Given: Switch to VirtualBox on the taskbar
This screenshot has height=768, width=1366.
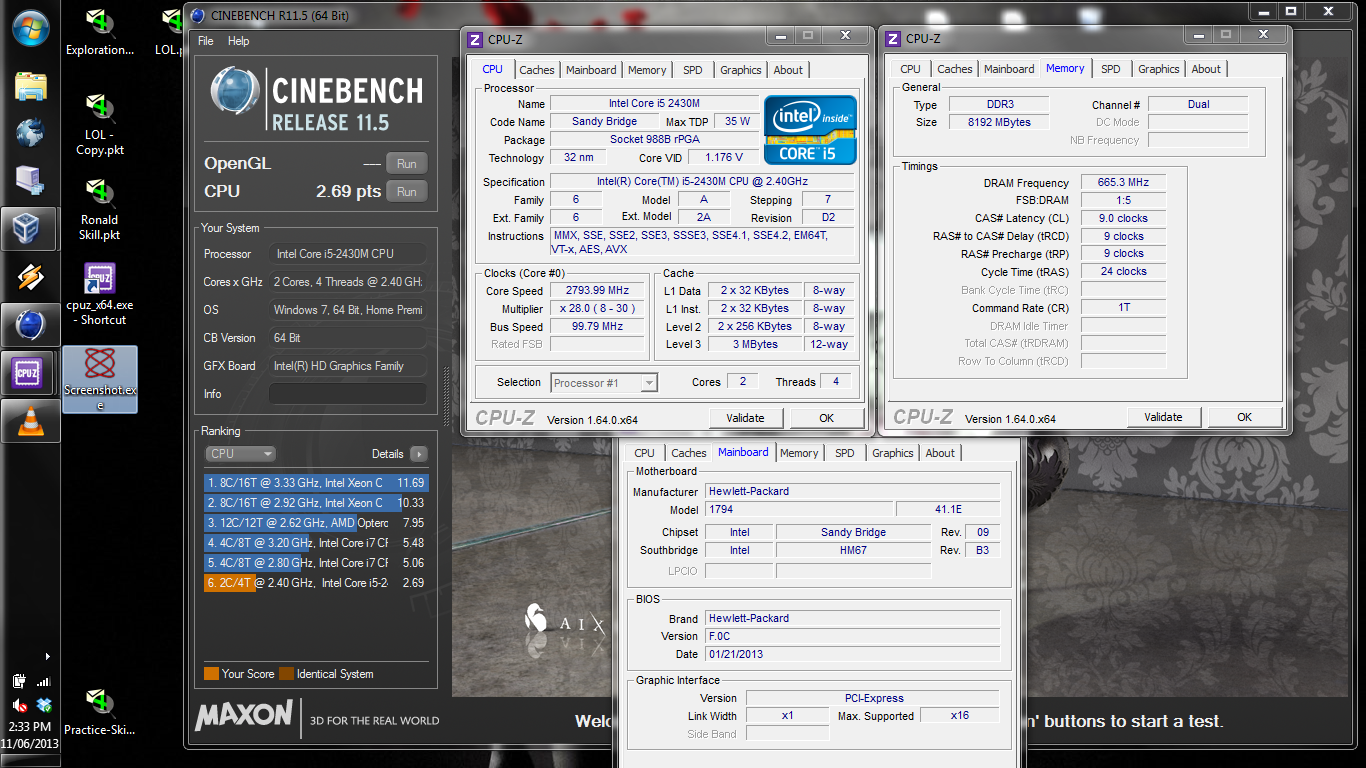Looking at the screenshot, I should (30, 229).
